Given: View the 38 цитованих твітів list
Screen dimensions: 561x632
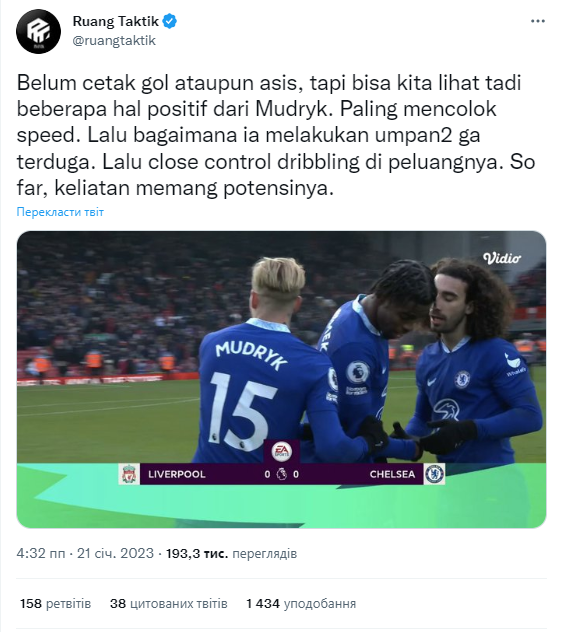Looking at the screenshot, I should (x=168, y=603).
